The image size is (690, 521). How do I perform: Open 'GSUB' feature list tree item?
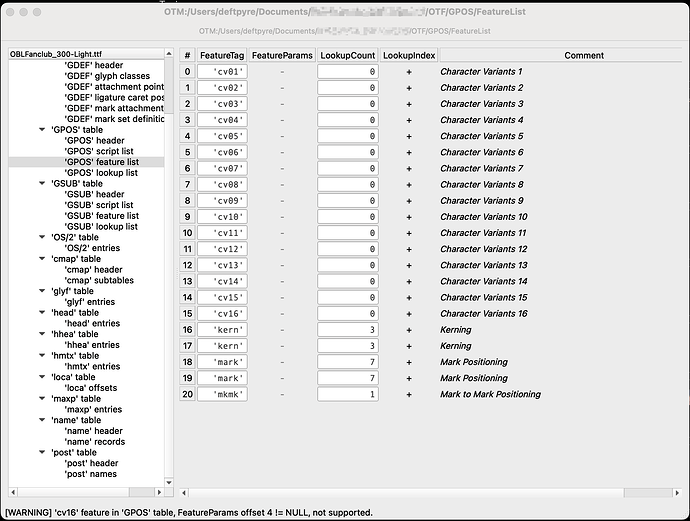[102, 216]
